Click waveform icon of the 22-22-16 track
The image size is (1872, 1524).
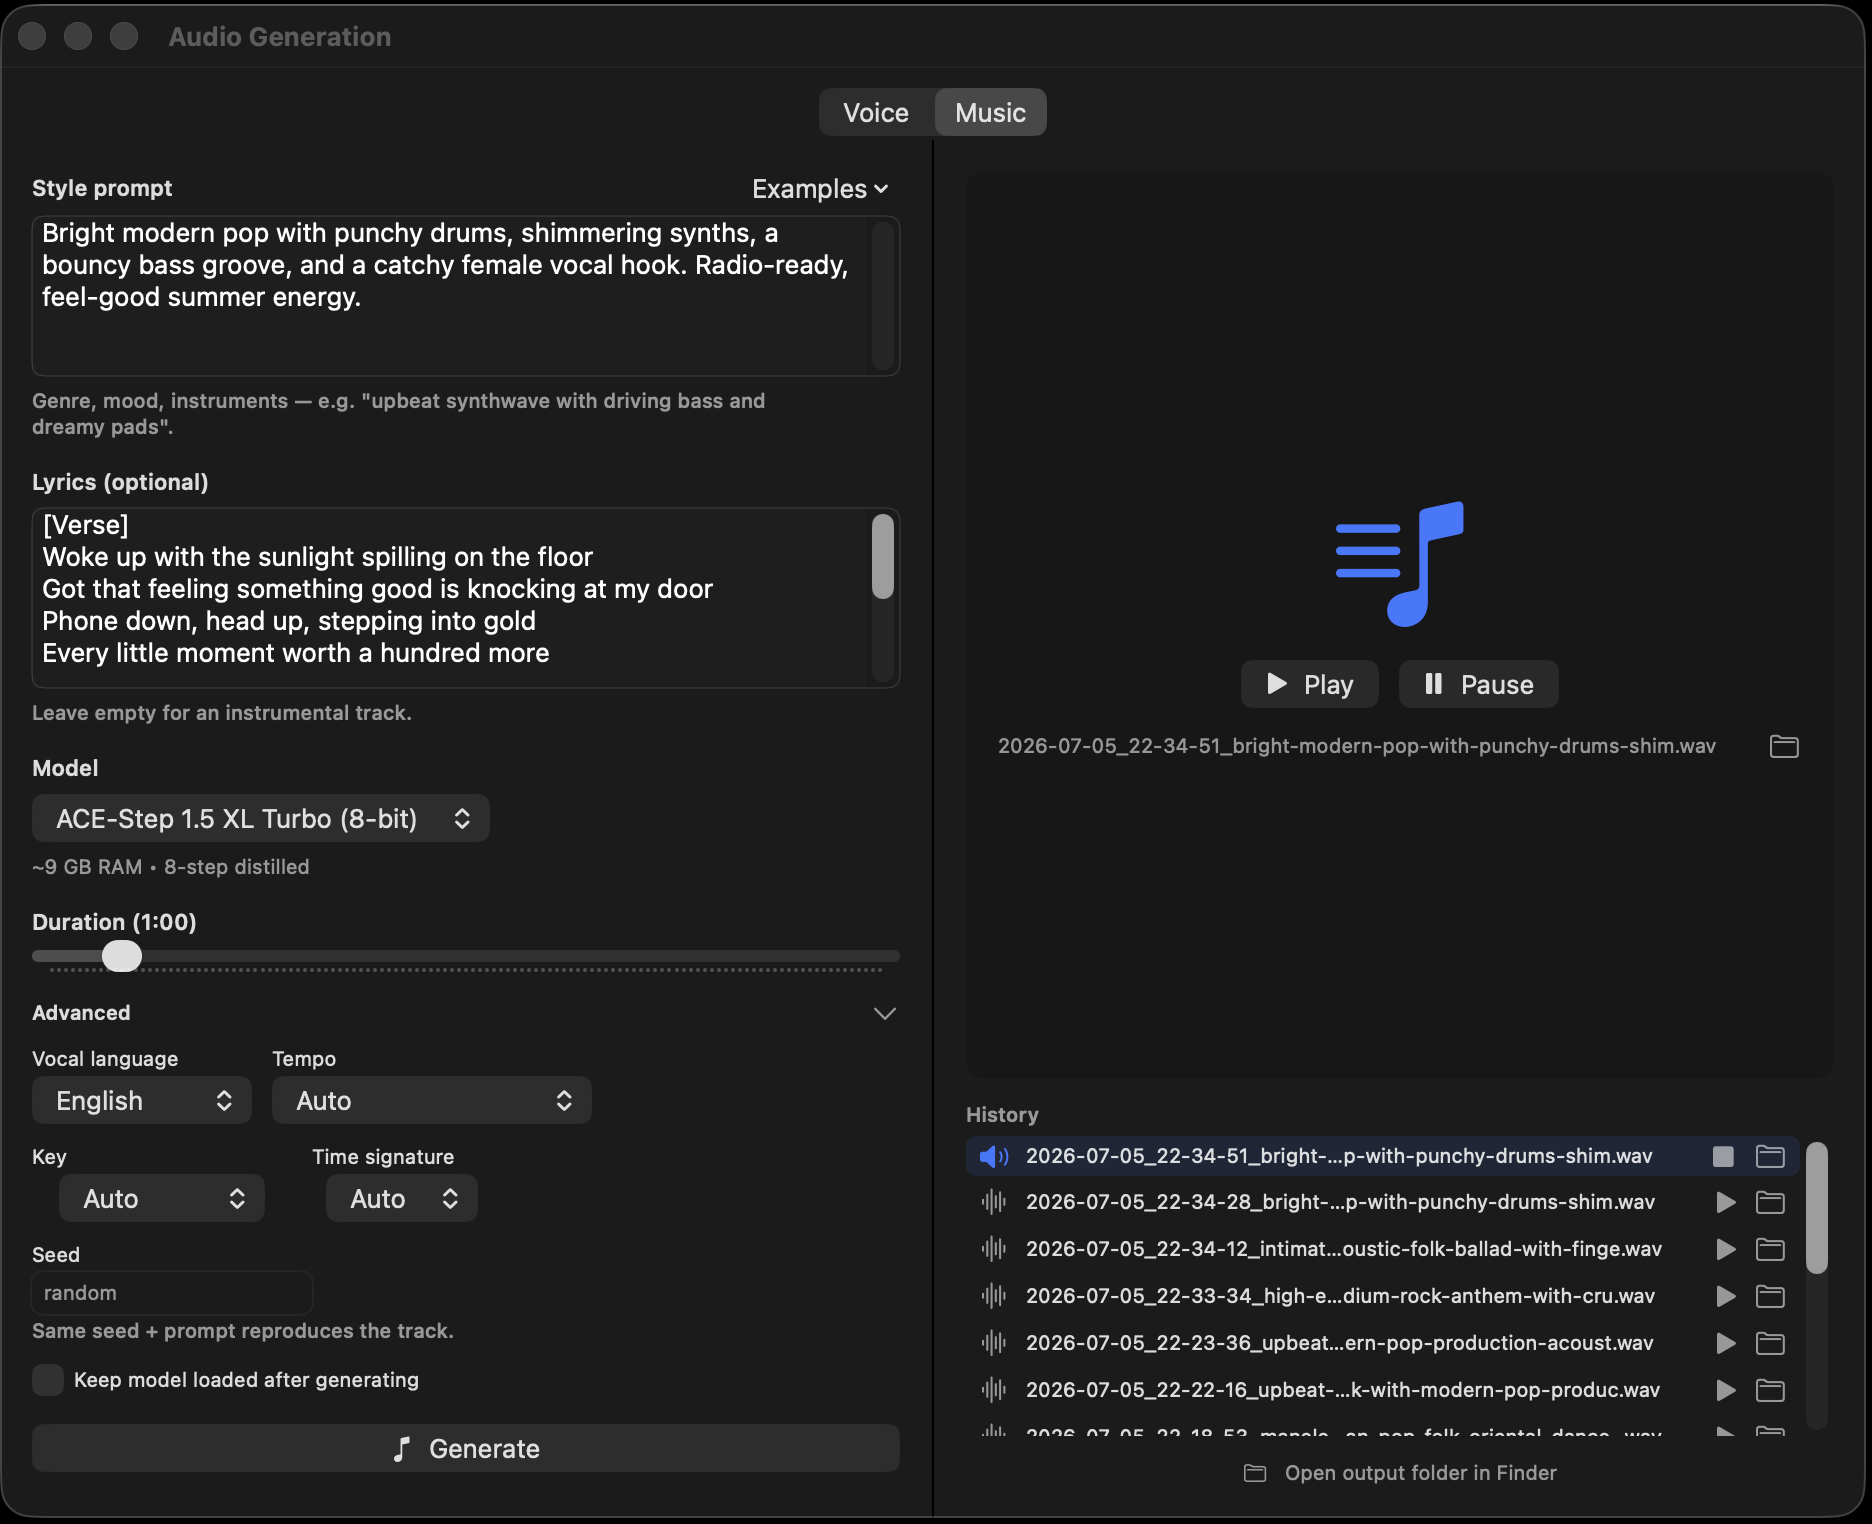point(994,1390)
